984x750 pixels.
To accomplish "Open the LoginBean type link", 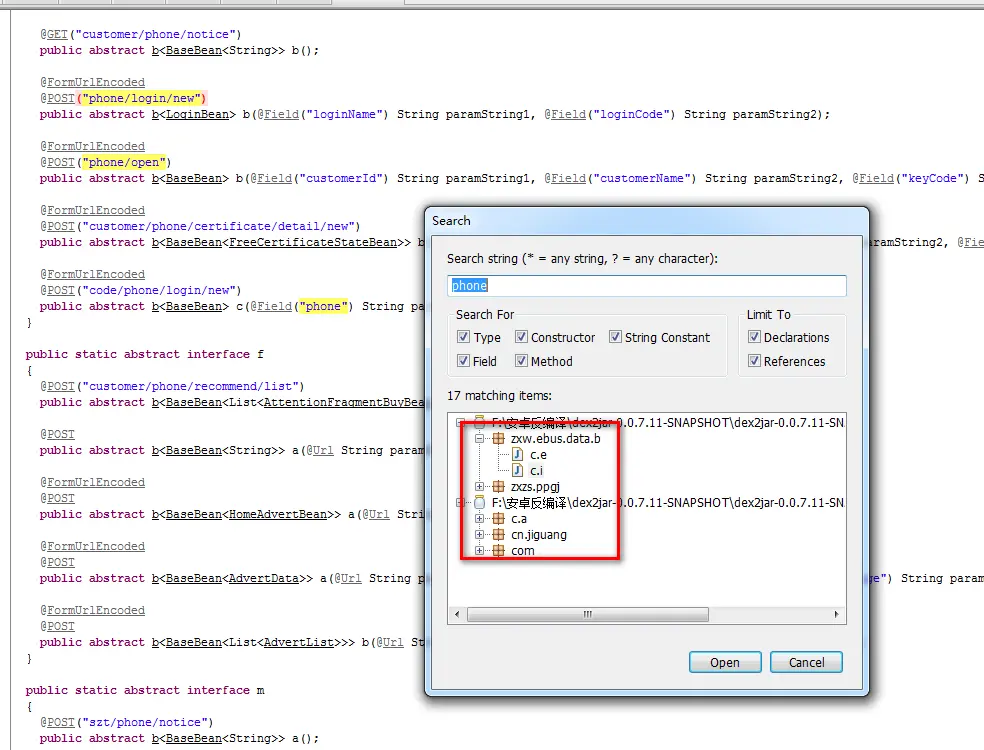I will [197, 114].
